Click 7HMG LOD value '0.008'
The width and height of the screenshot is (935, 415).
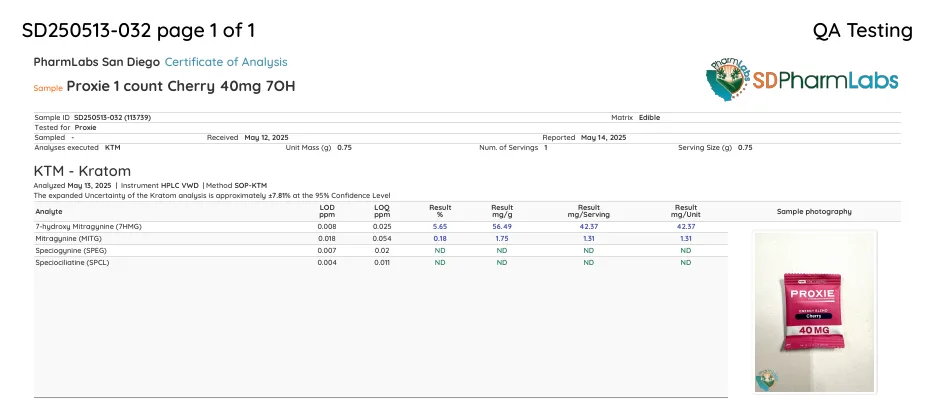(327, 227)
